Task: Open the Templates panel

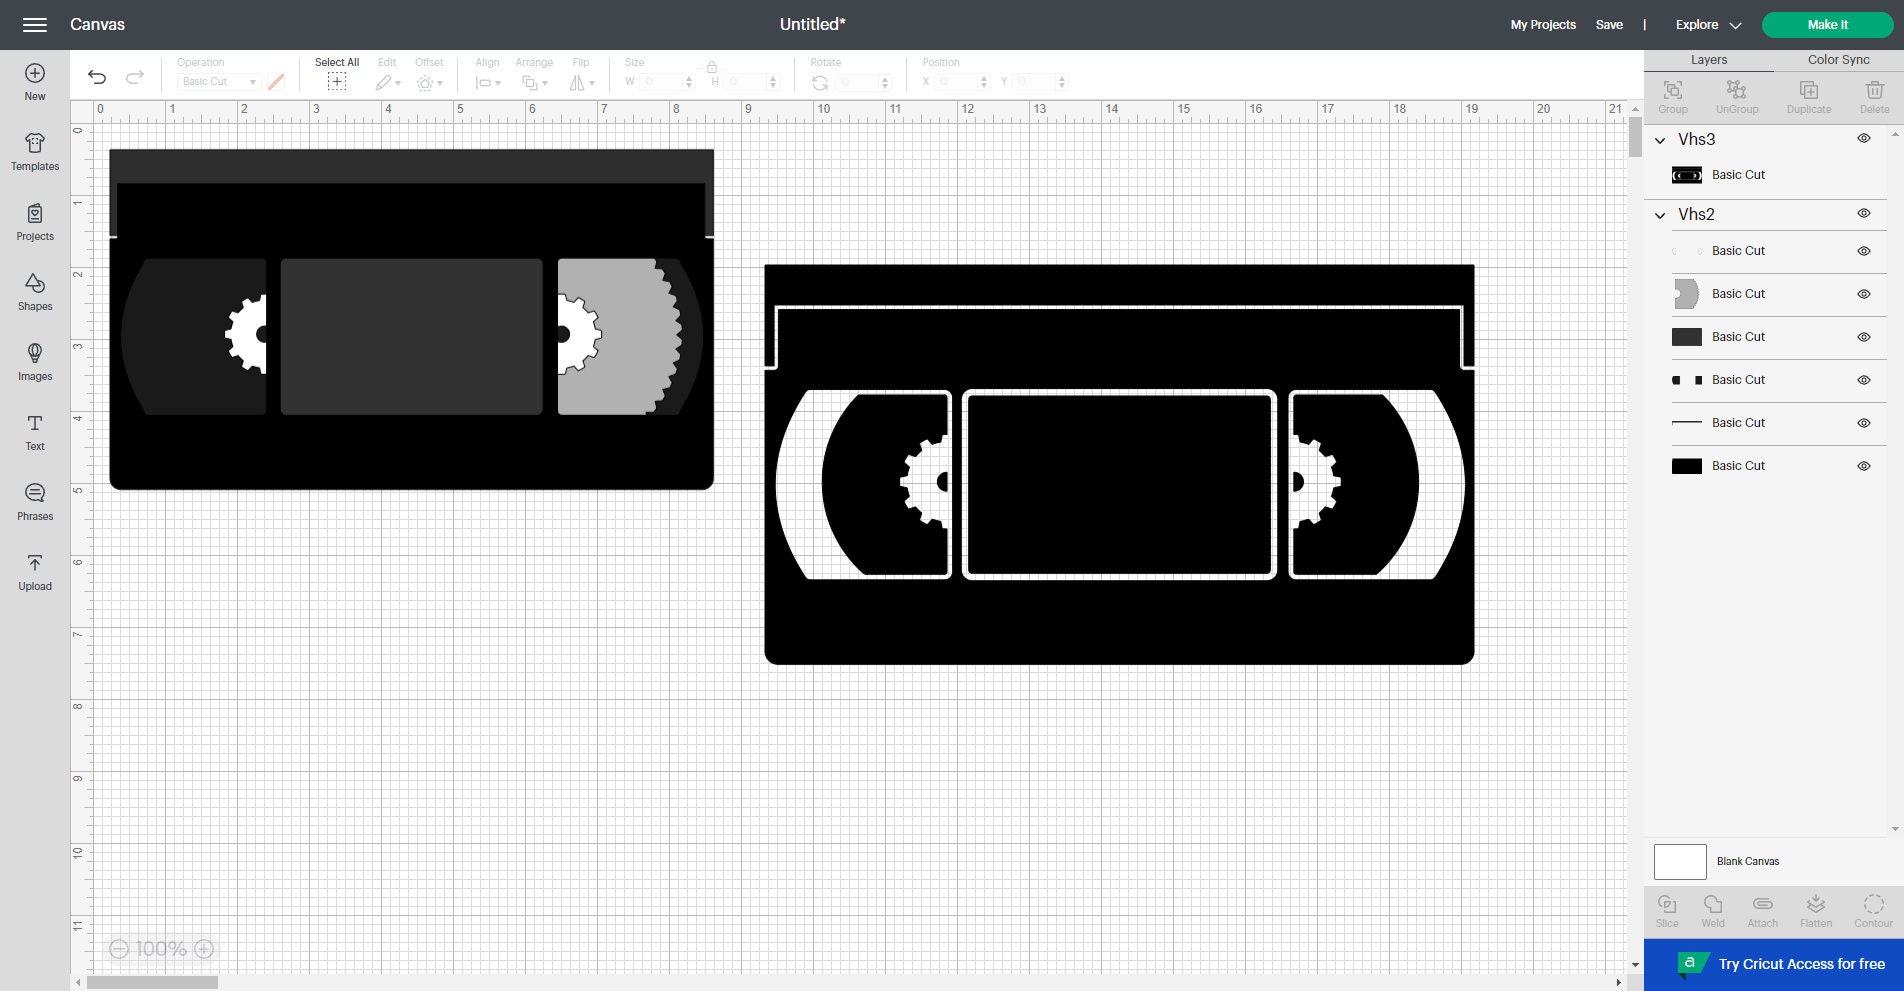Action: pyautogui.click(x=34, y=152)
